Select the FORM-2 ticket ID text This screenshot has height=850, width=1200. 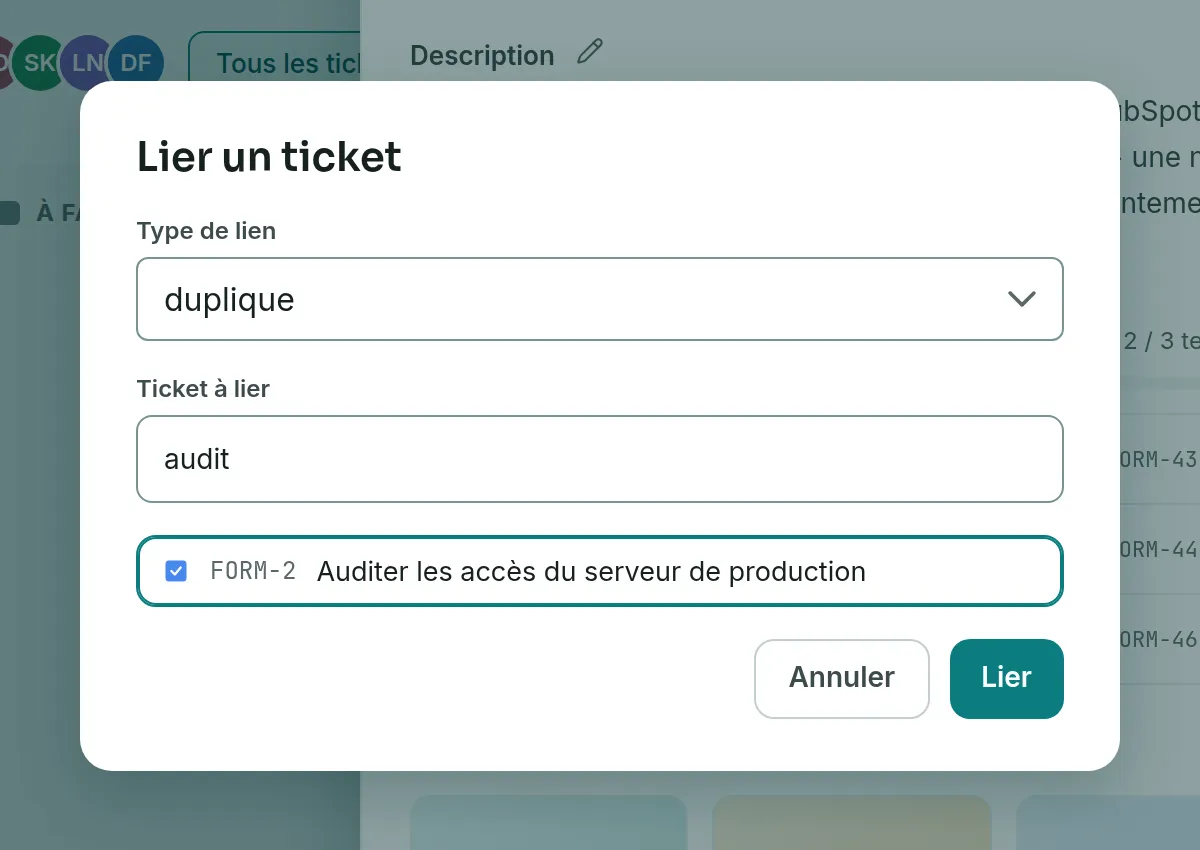(x=253, y=571)
